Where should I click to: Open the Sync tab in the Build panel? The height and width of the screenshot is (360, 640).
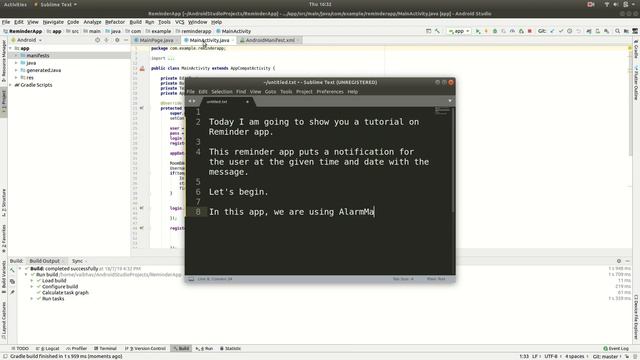[77, 261]
